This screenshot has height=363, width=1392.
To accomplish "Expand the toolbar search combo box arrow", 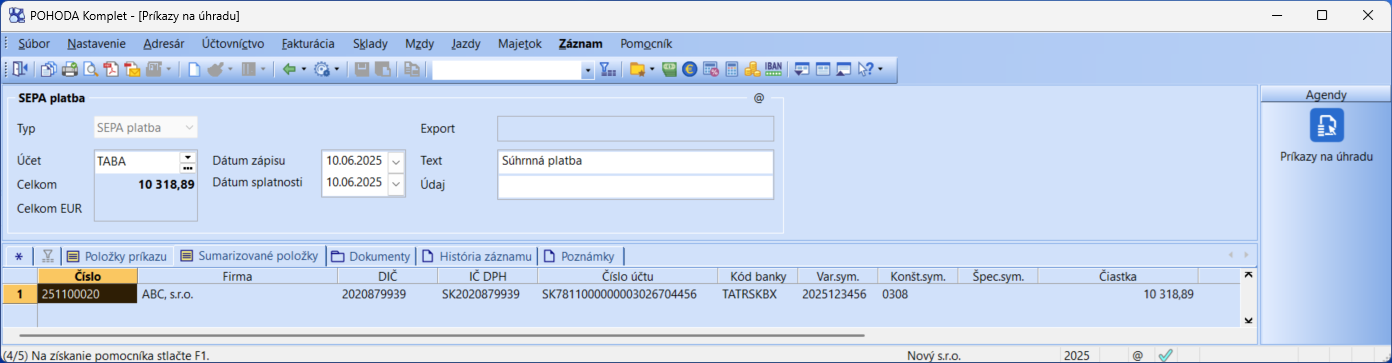I will click(587, 70).
